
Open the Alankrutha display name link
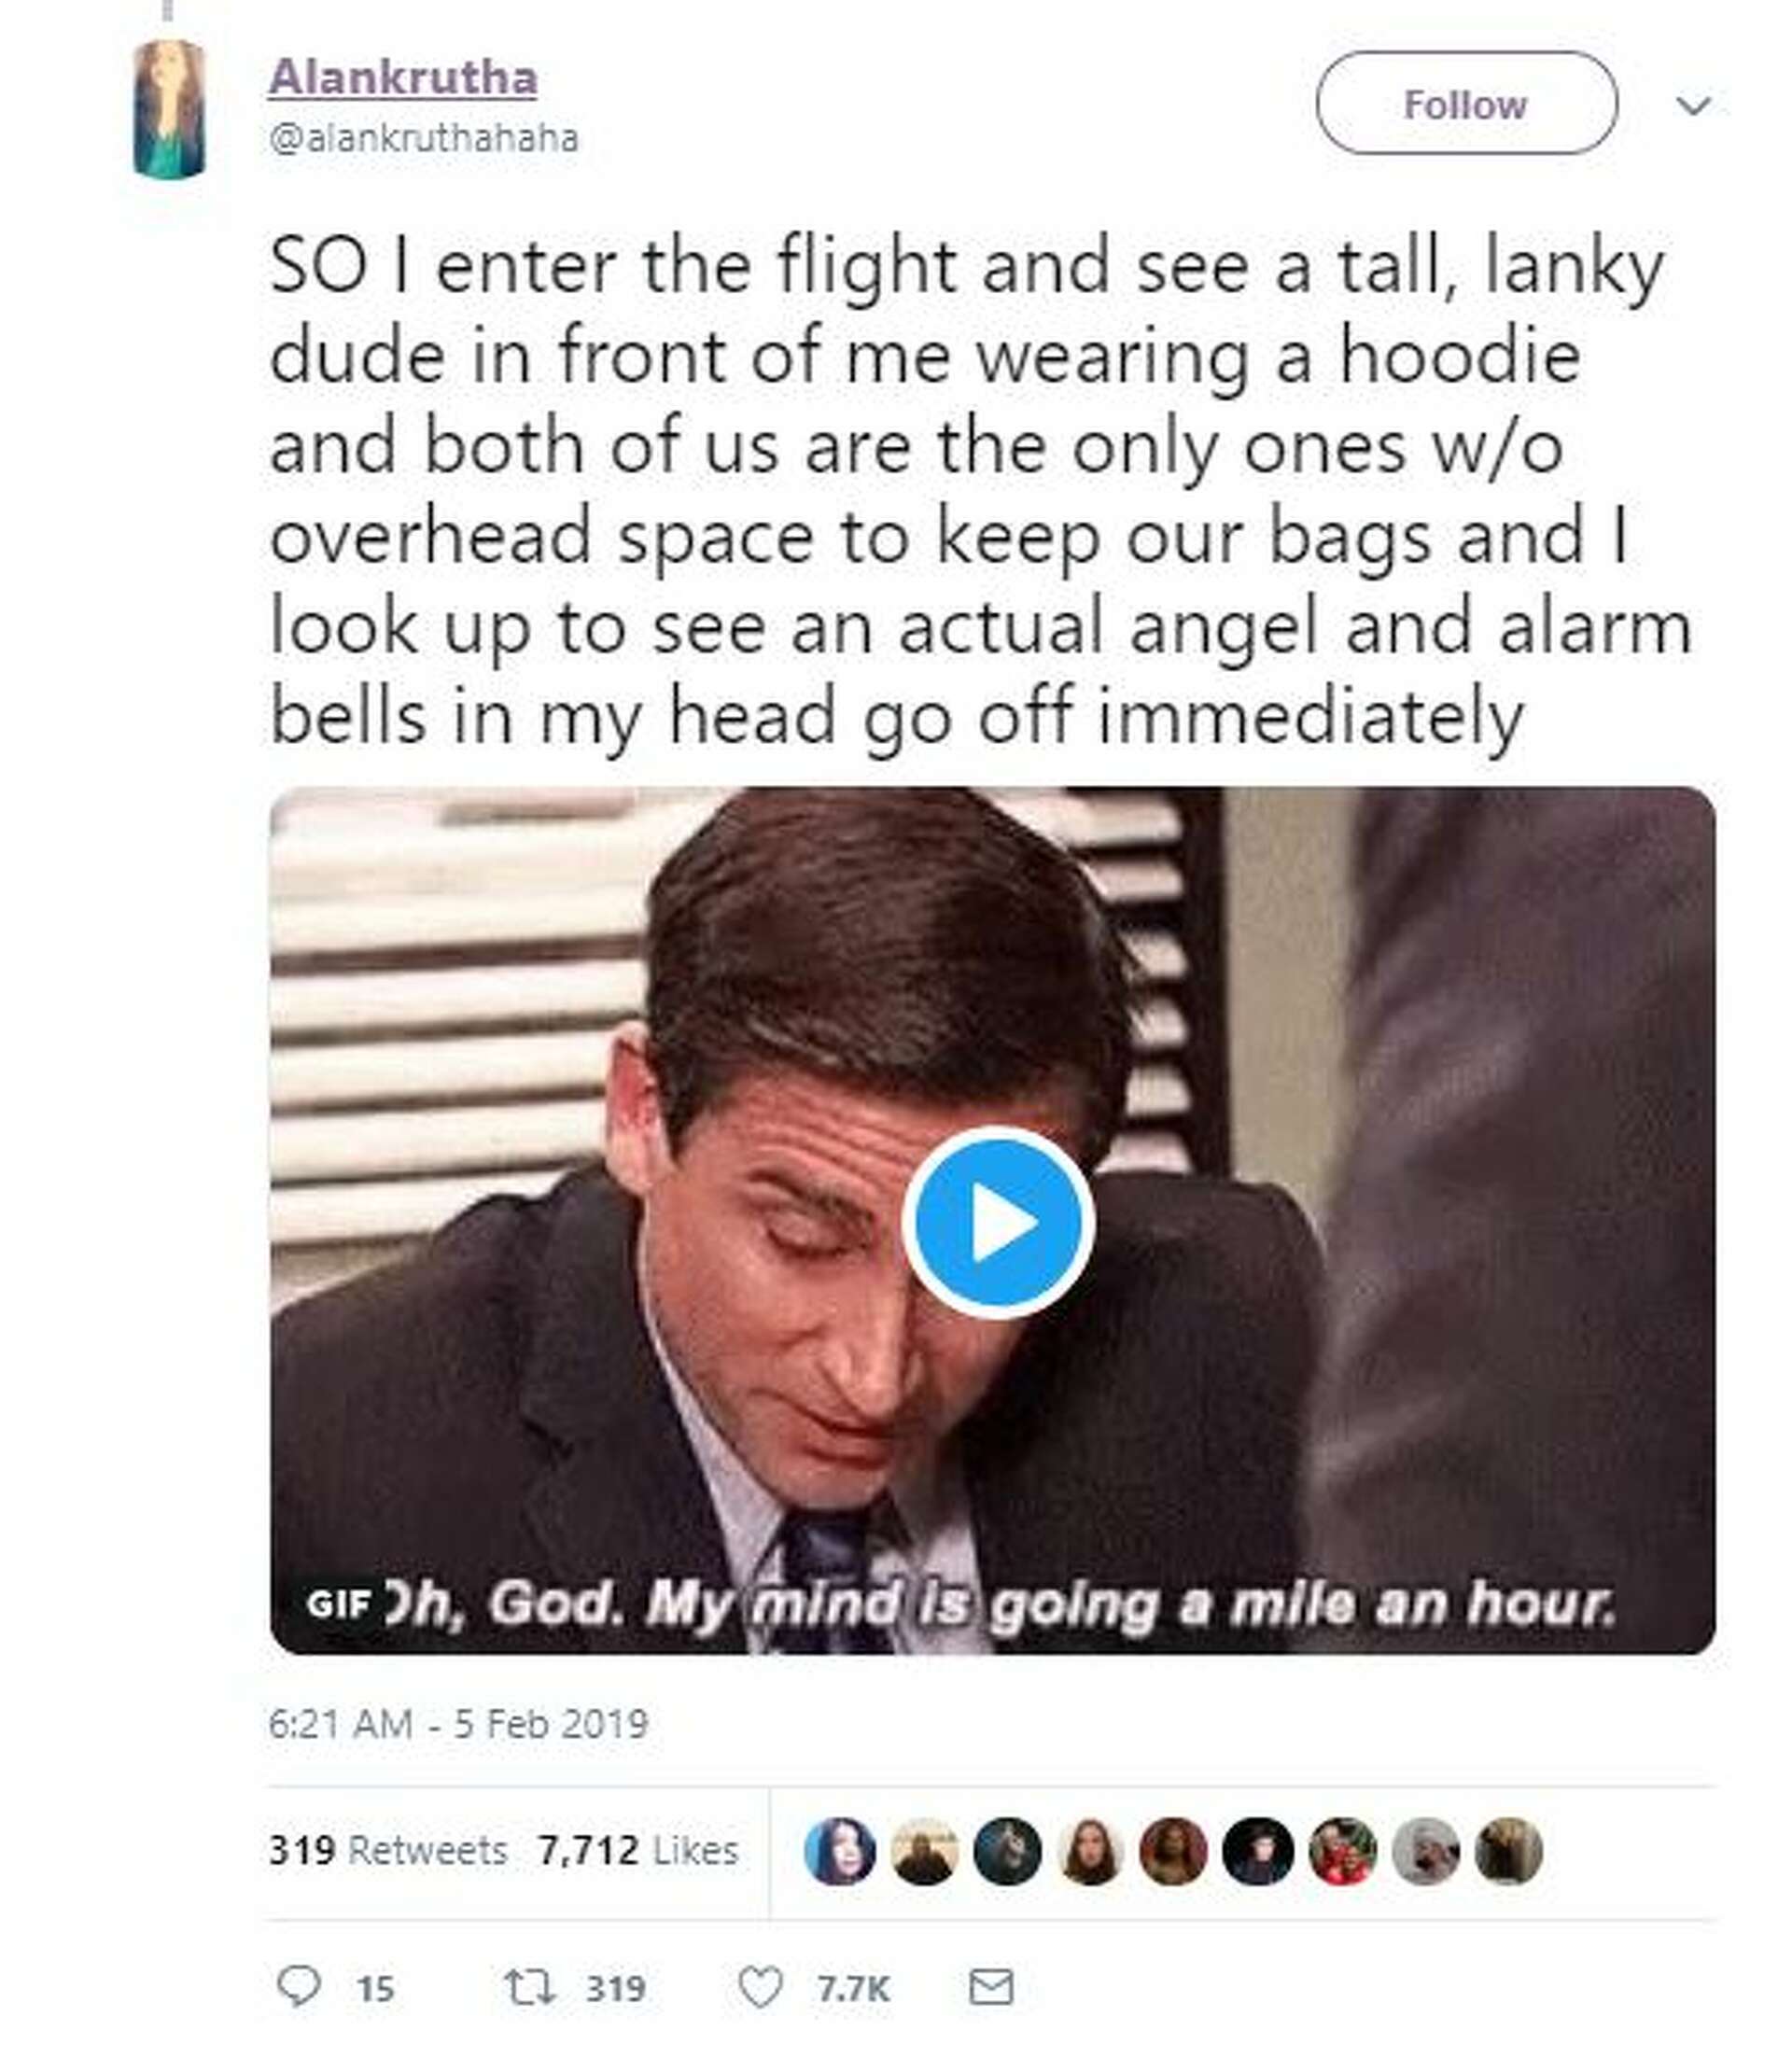coord(402,78)
